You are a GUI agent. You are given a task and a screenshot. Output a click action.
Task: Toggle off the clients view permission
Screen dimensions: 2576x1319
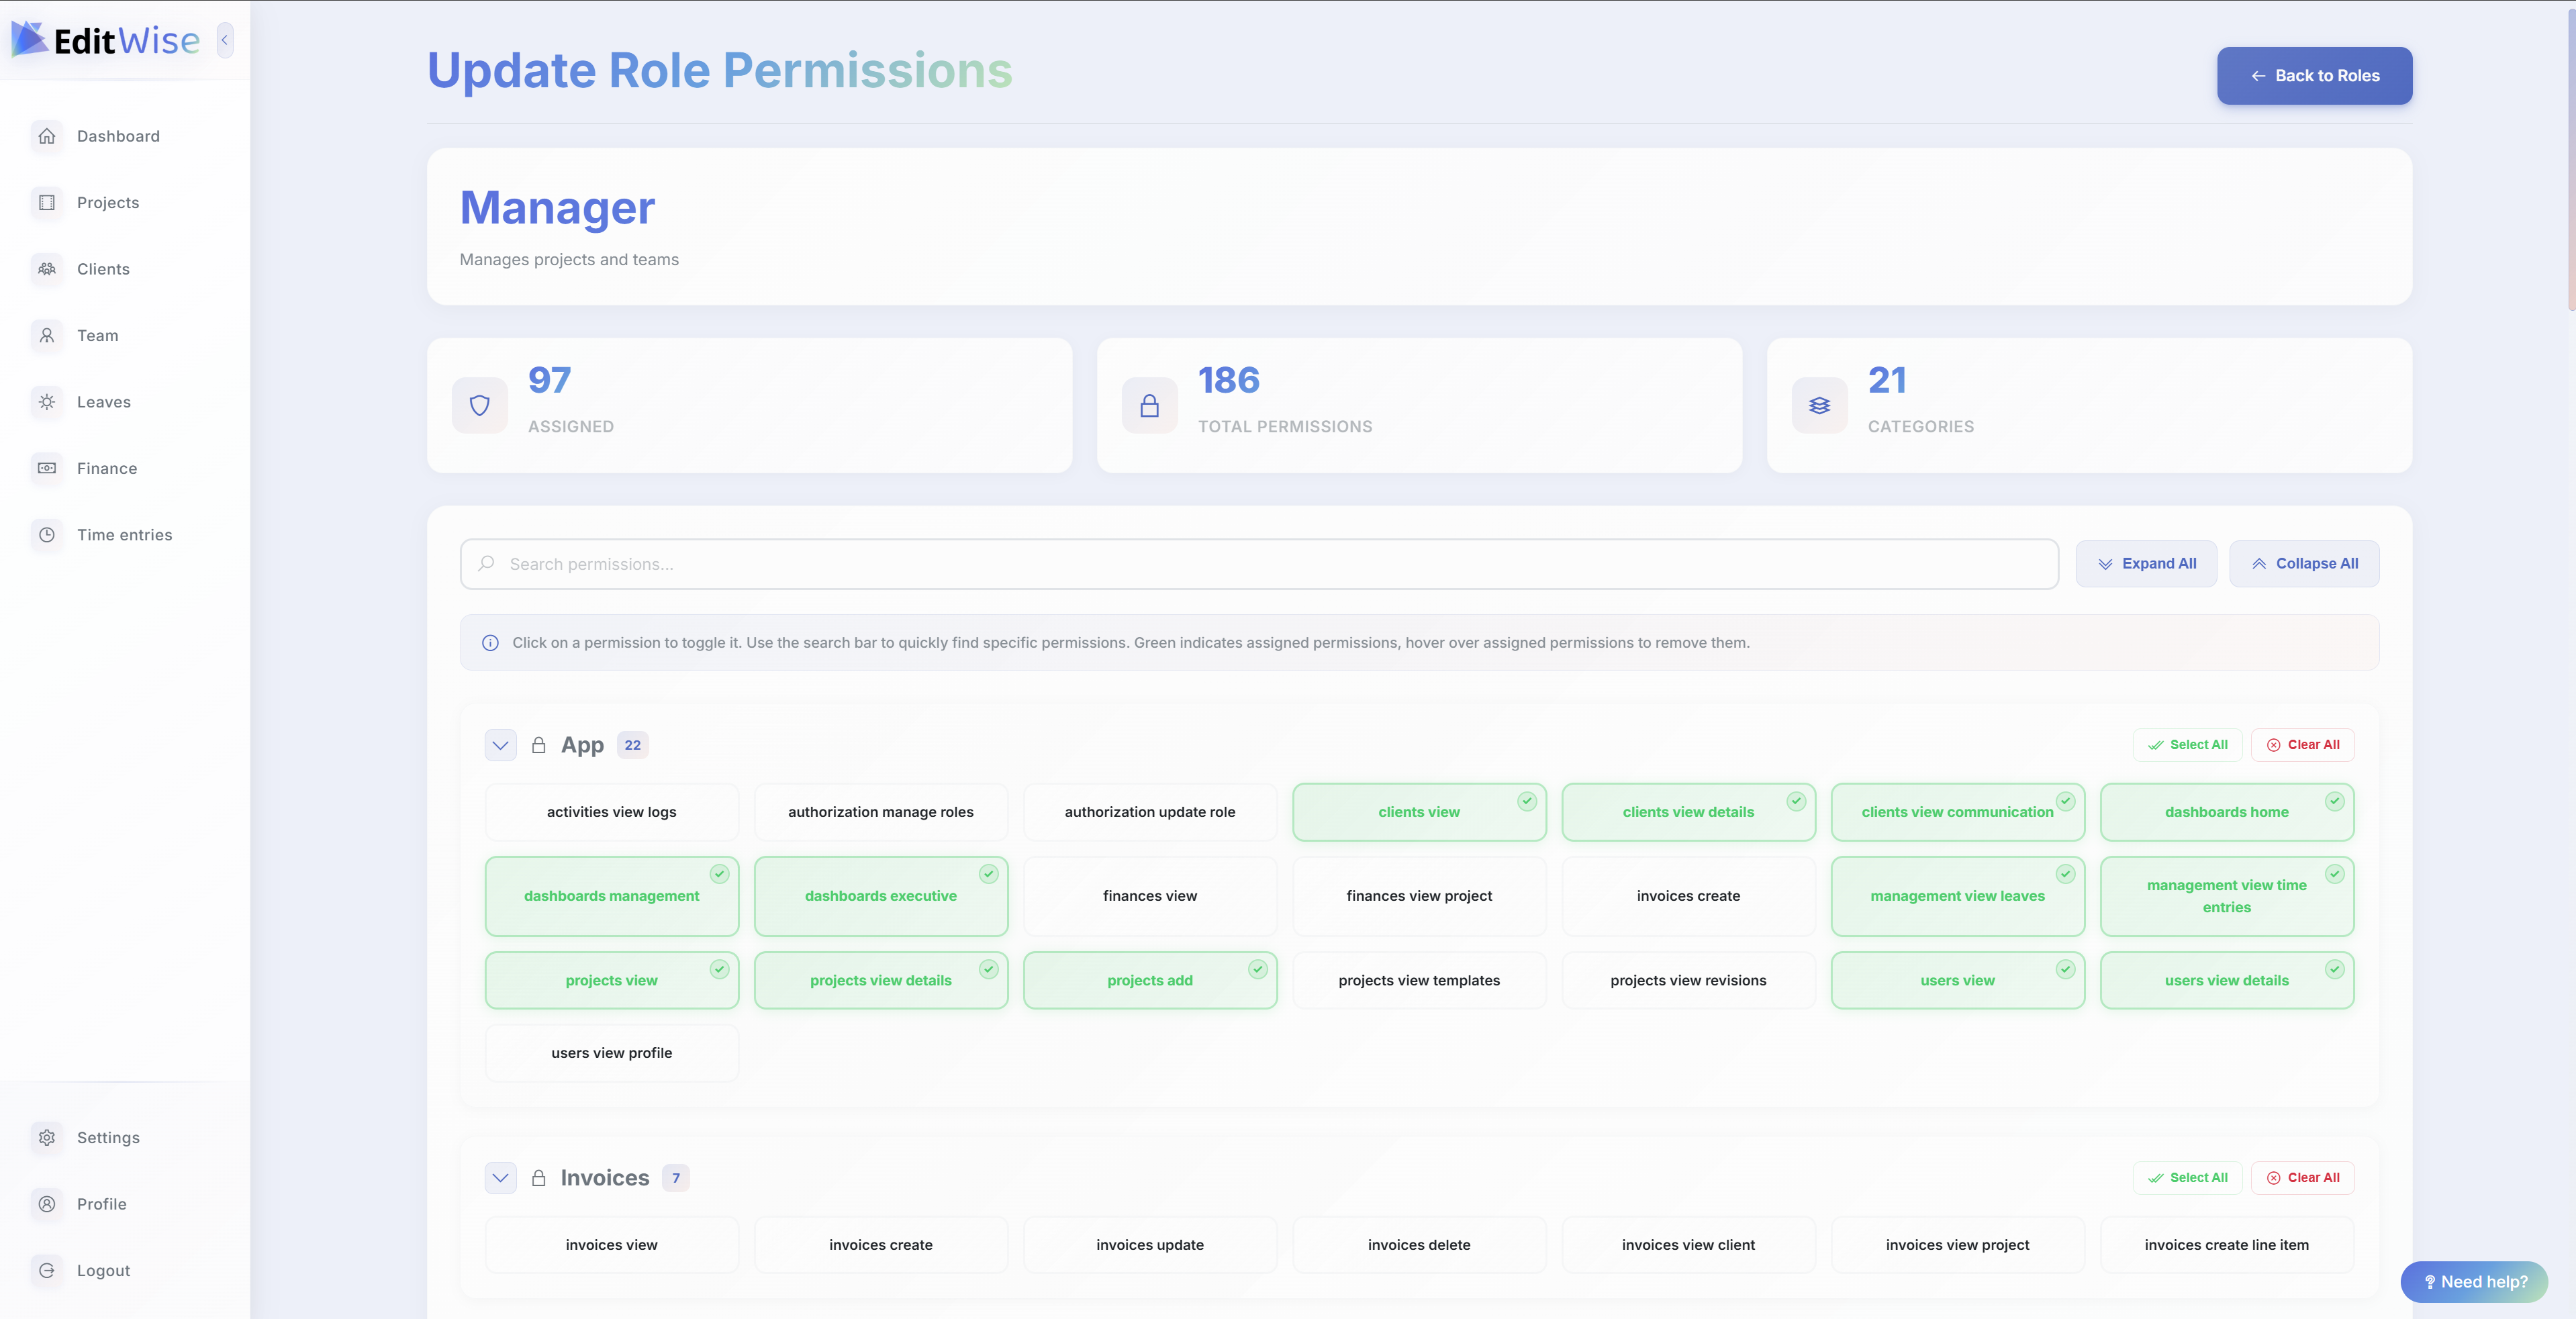click(1418, 812)
